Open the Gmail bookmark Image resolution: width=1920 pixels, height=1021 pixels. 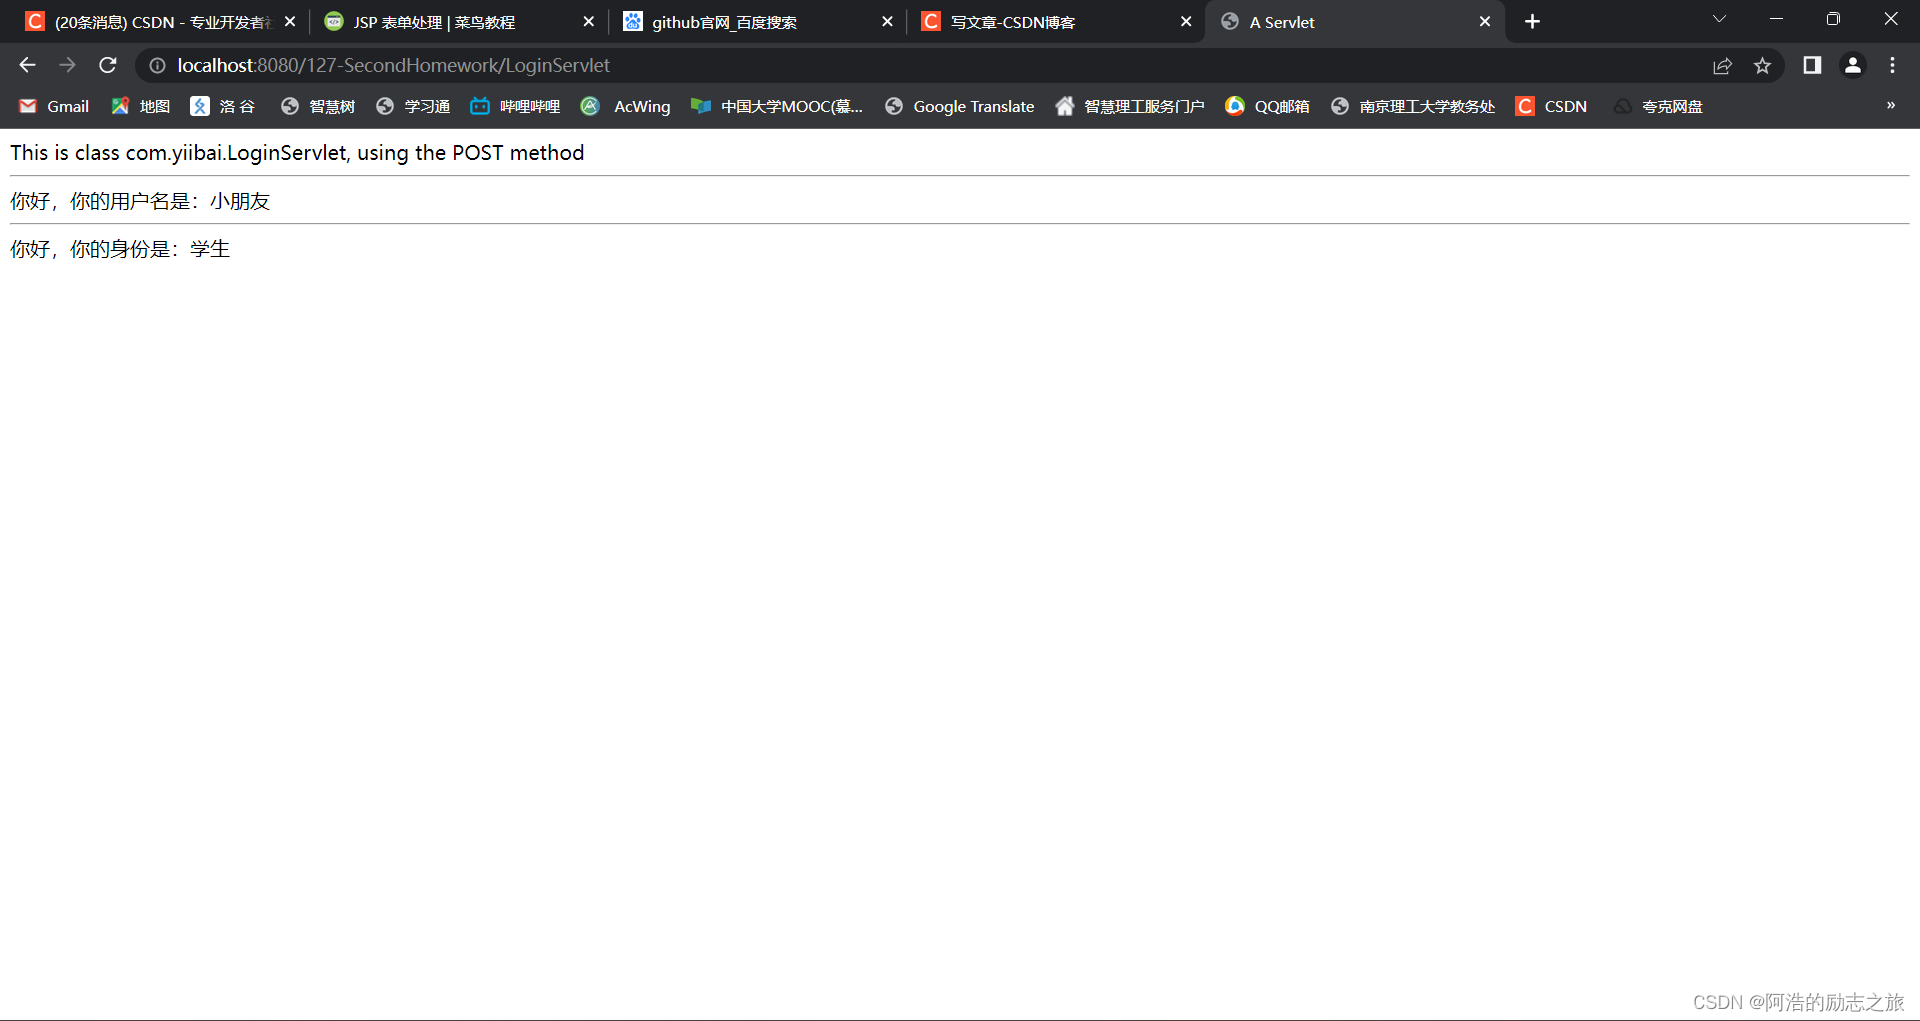[x=53, y=106]
